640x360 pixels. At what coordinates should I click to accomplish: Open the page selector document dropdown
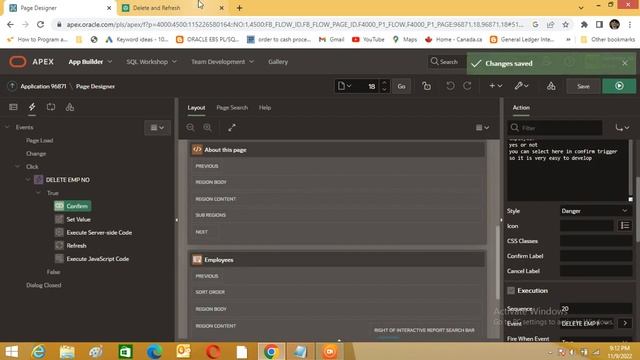[x=344, y=86]
